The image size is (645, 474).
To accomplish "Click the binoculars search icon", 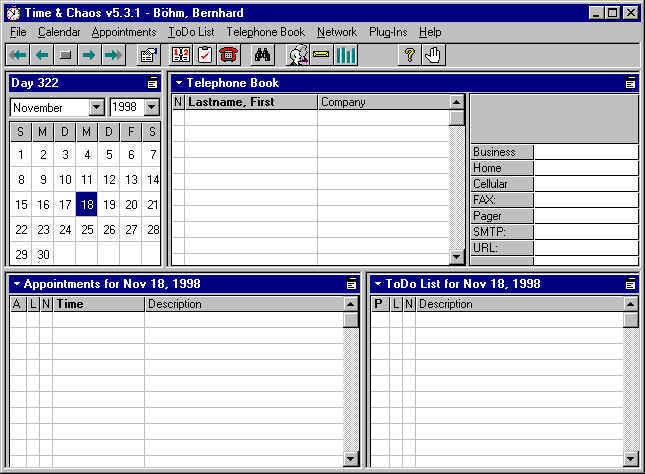I will 262,55.
